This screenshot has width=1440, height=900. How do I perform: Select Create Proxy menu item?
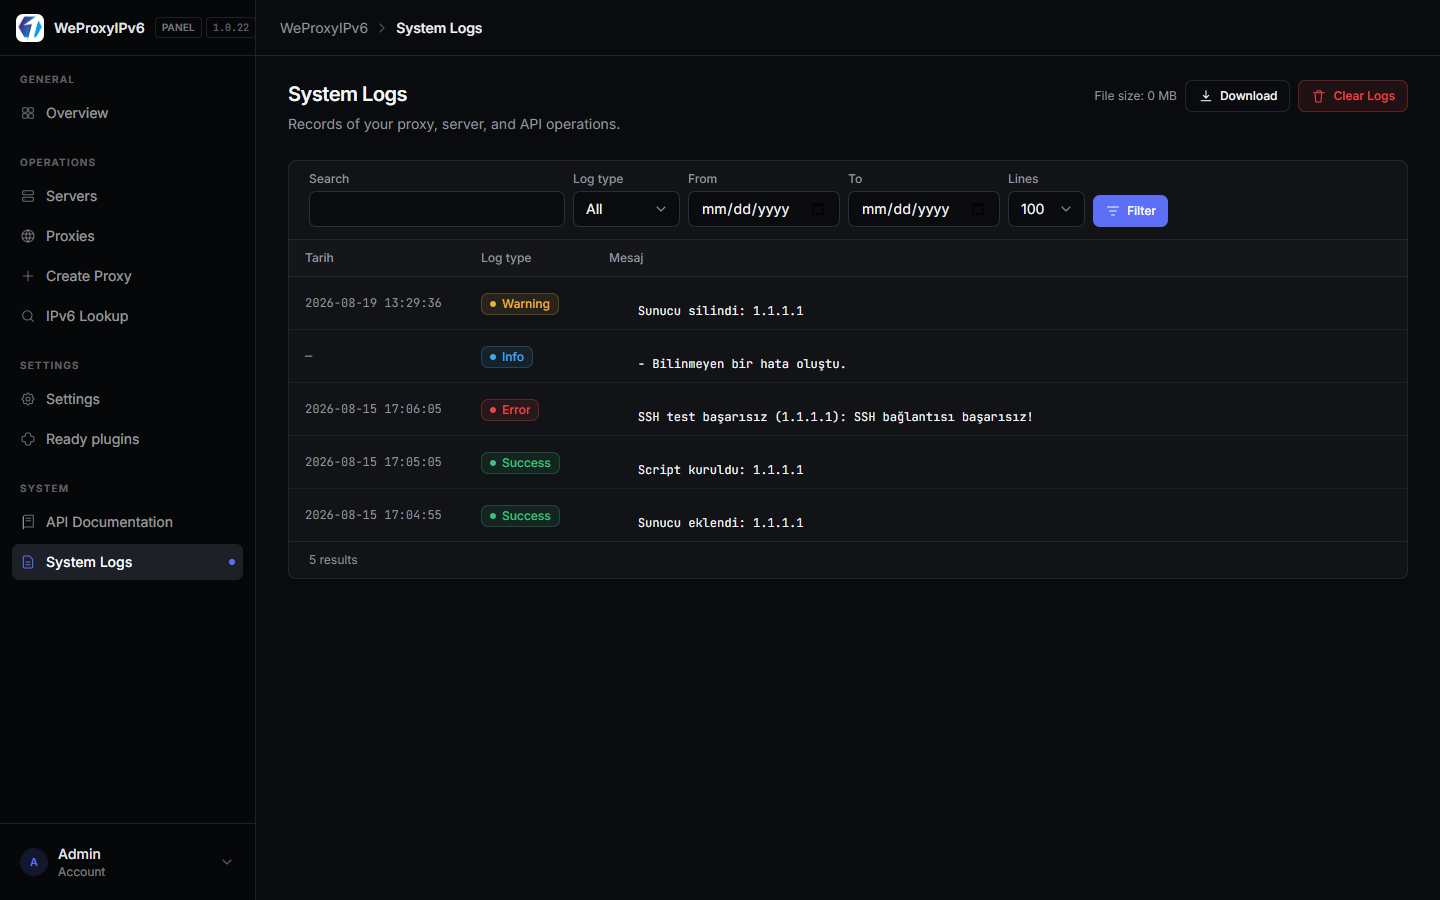click(127, 276)
